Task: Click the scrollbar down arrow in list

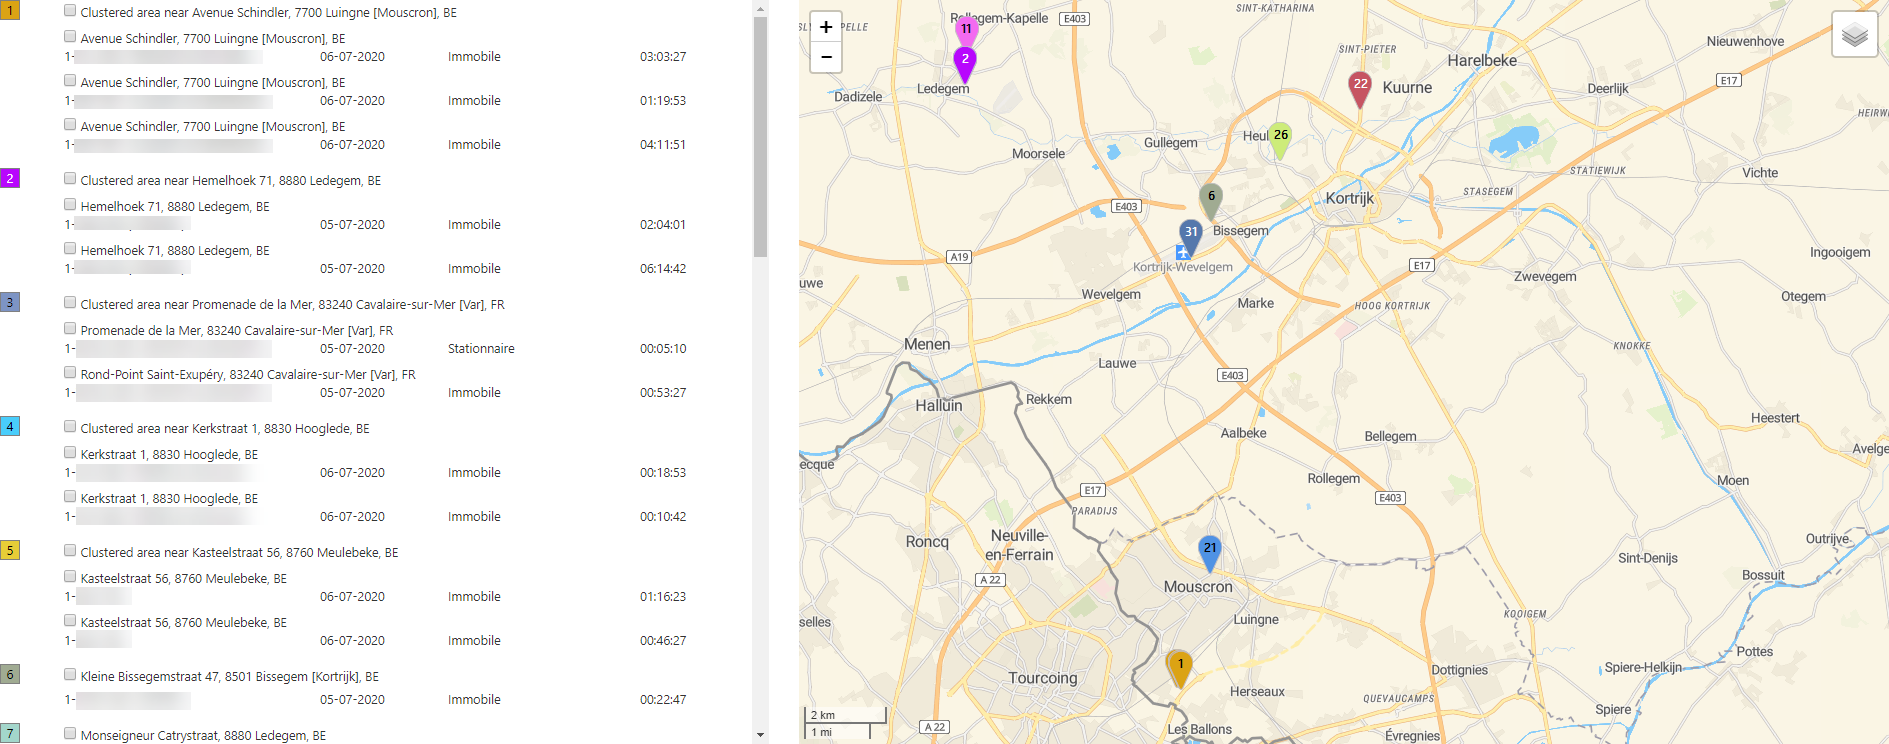Action: point(760,735)
